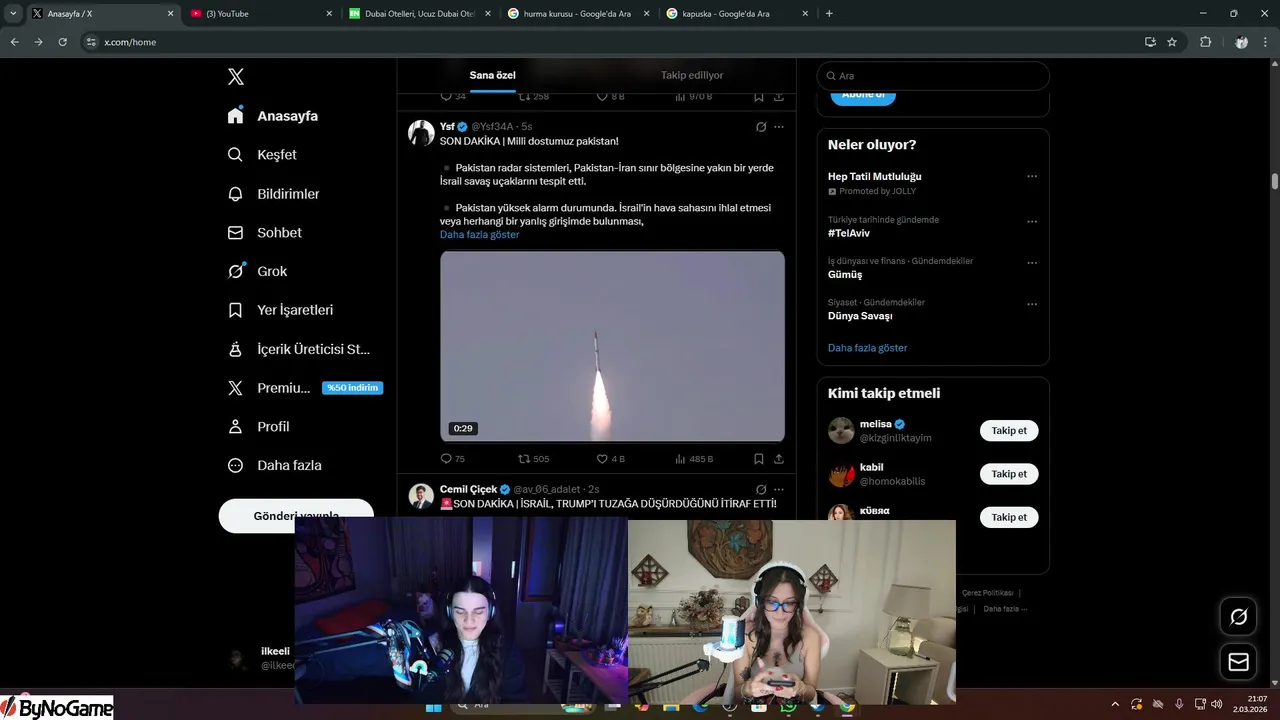Open Dünya Savaşı trending topic
Screen dimensions: 1280x720
pos(860,316)
